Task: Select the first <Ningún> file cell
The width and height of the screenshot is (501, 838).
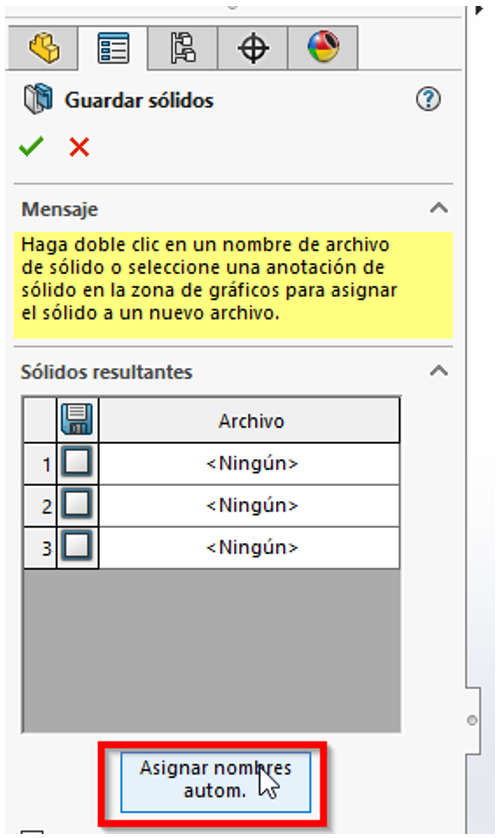Action: [249, 463]
